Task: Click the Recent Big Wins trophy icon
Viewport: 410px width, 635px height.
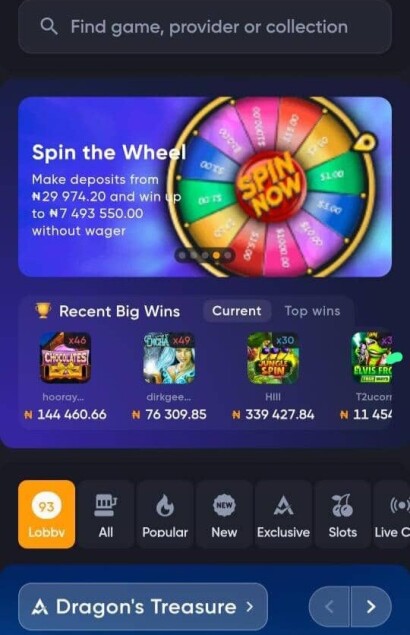Action: pos(43,311)
